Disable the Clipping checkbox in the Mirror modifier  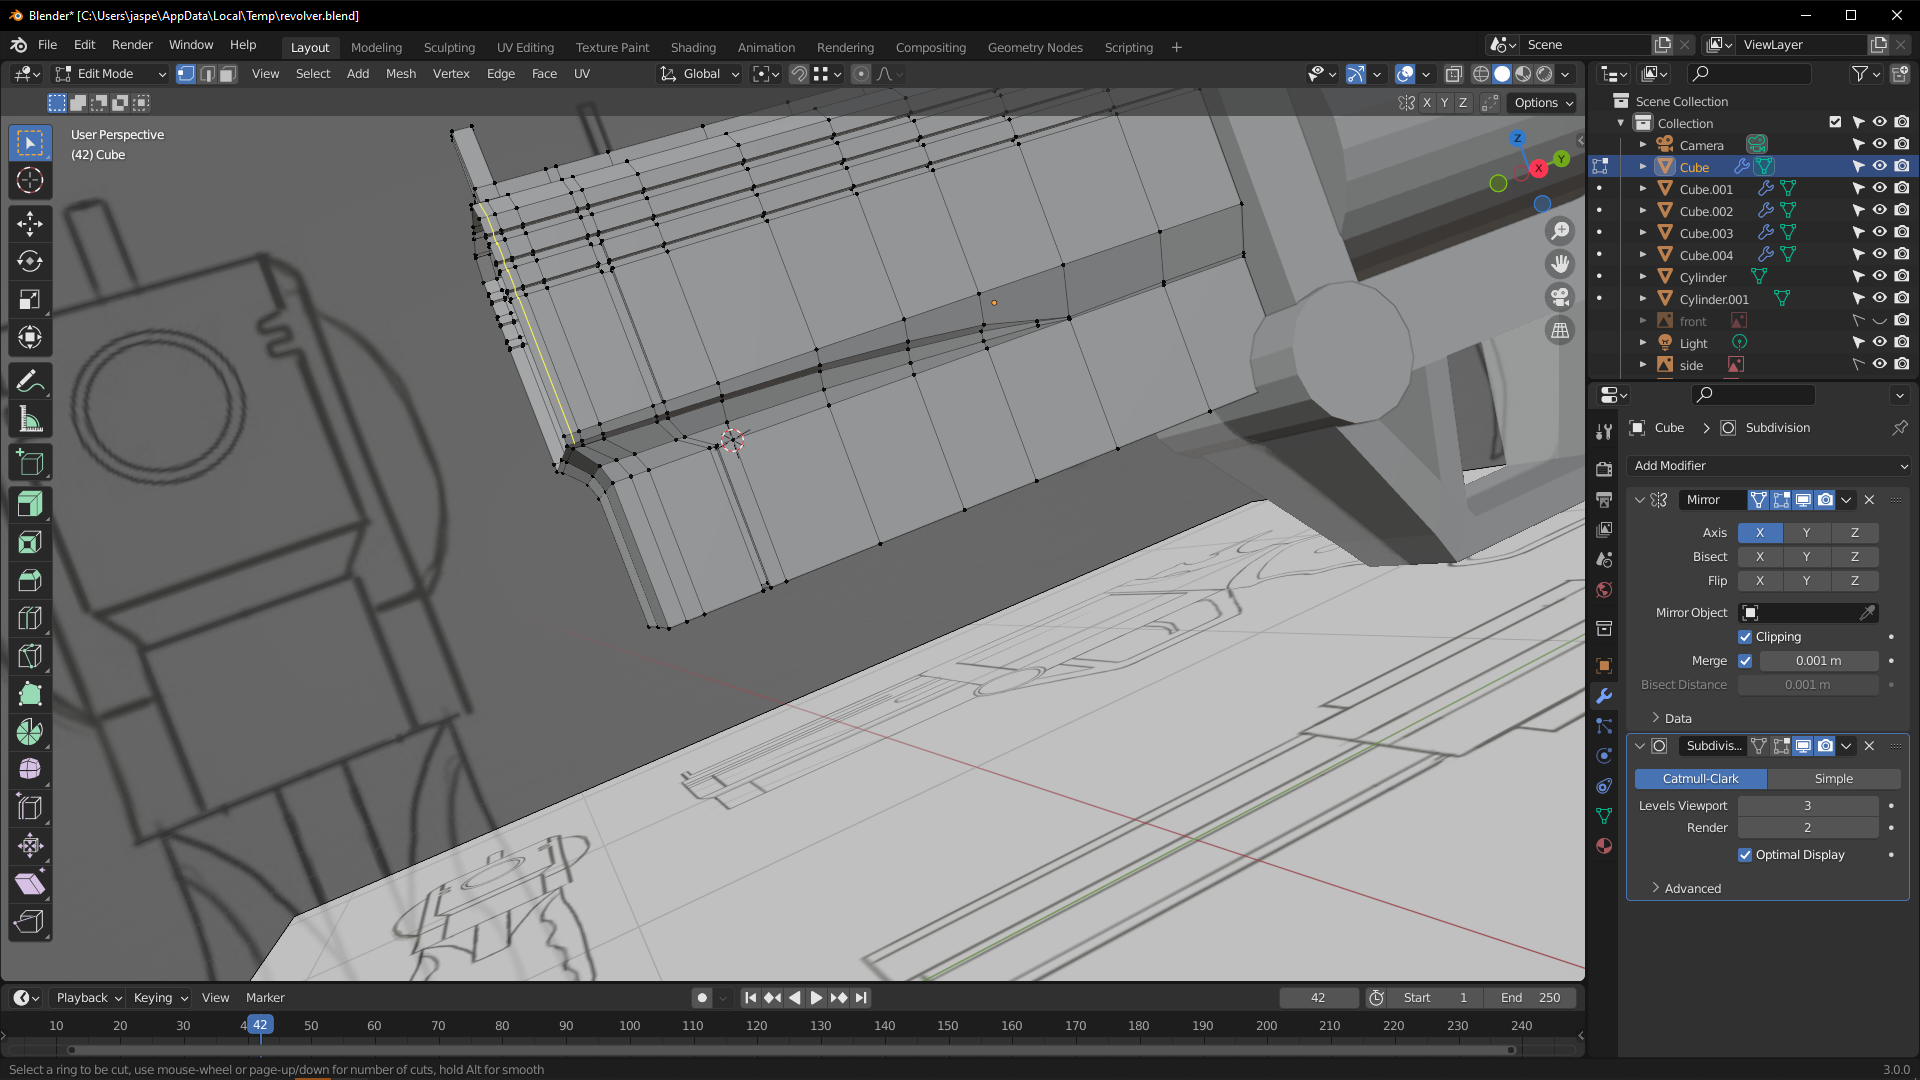click(1746, 637)
